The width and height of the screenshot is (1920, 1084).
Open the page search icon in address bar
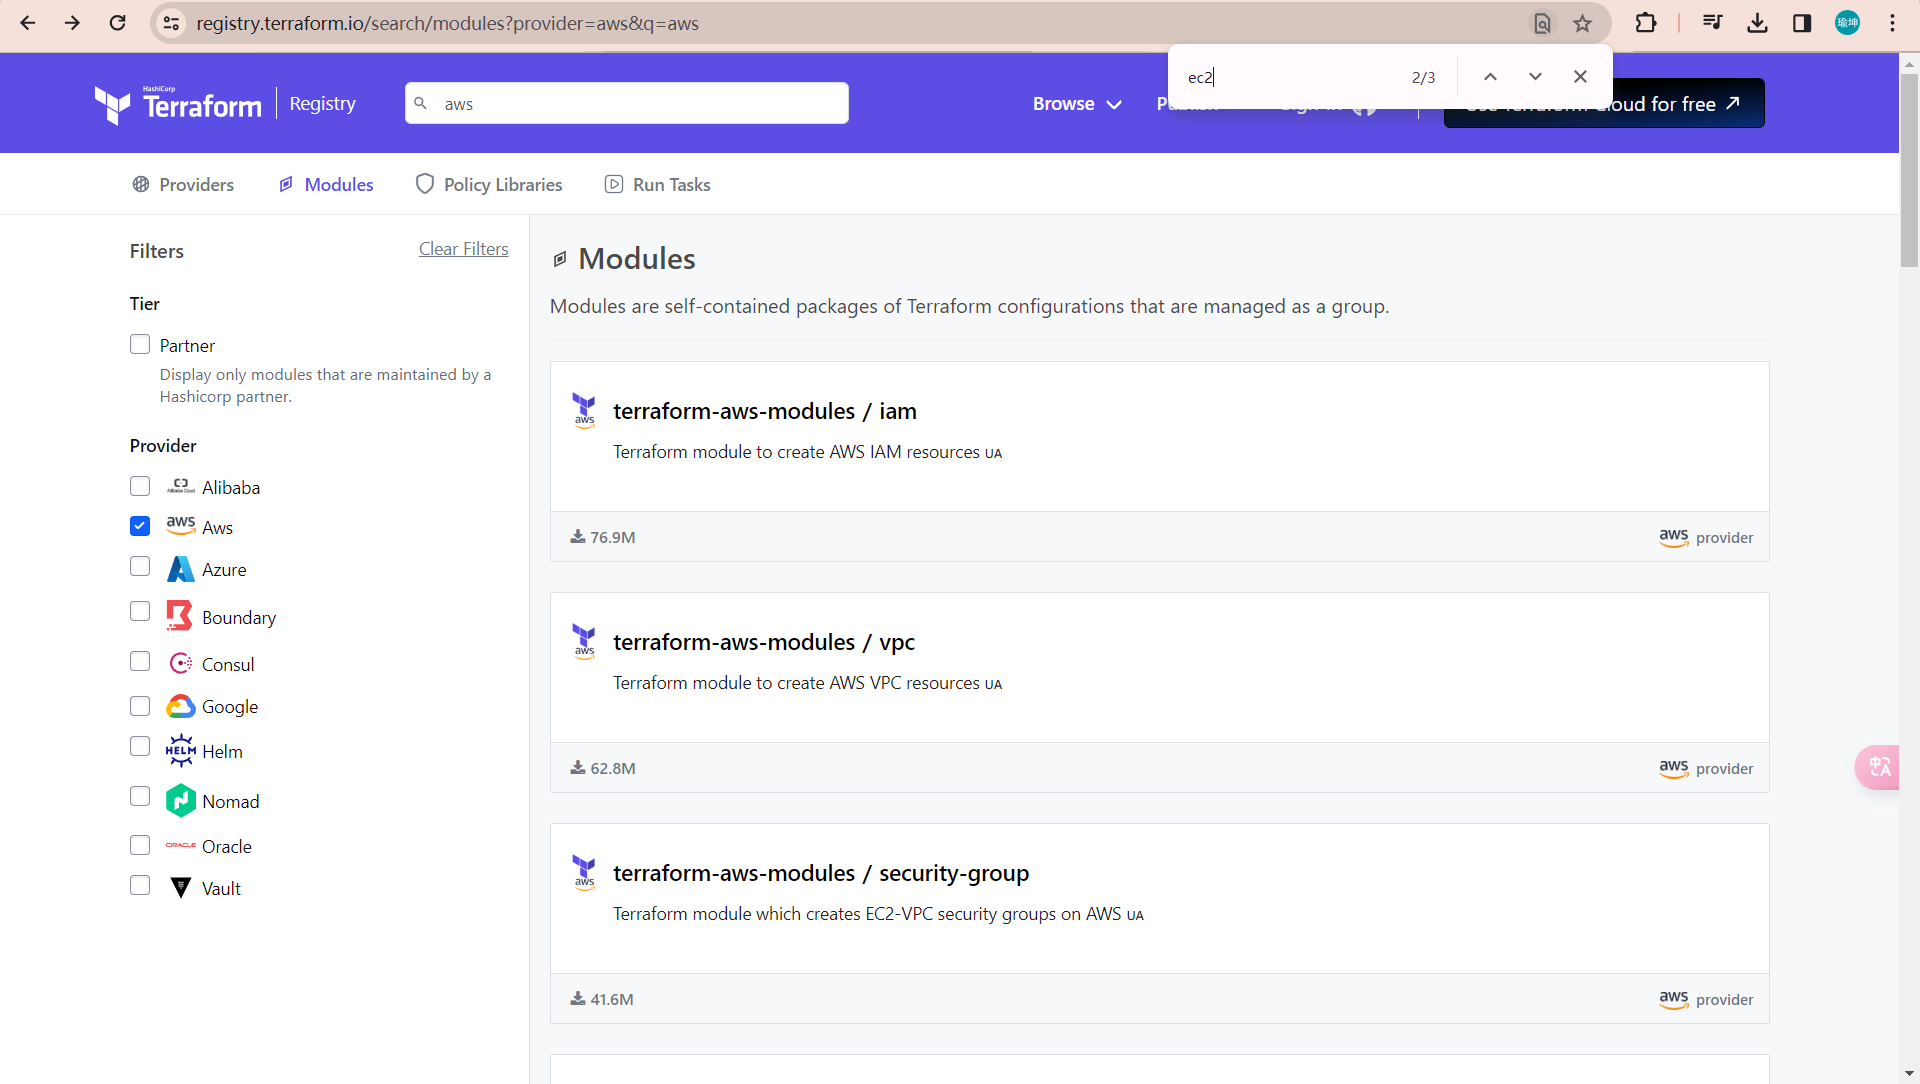click(x=1542, y=23)
